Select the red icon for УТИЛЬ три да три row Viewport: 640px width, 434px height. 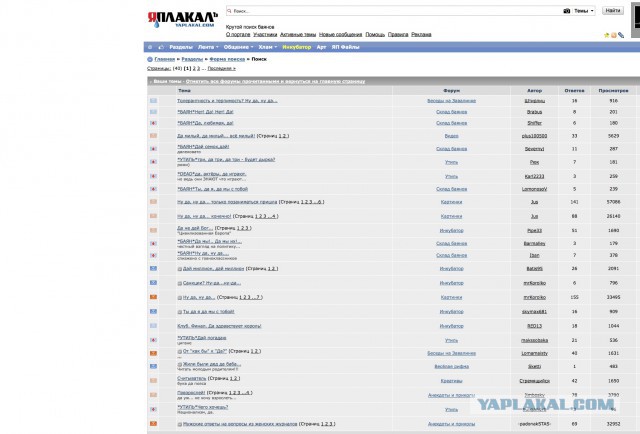tap(153, 162)
